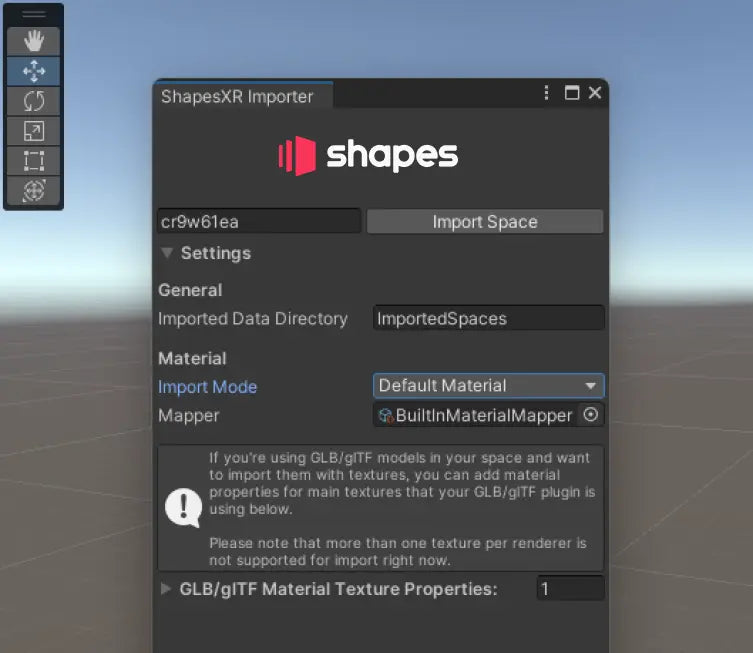Click the Material section heading
The image size is (753, 653).
tap(192, 358)
